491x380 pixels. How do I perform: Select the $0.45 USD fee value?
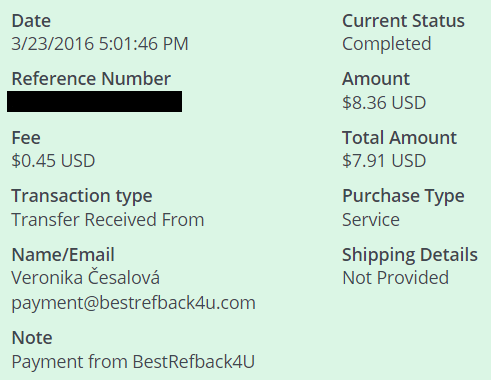(x=53, y=161)
